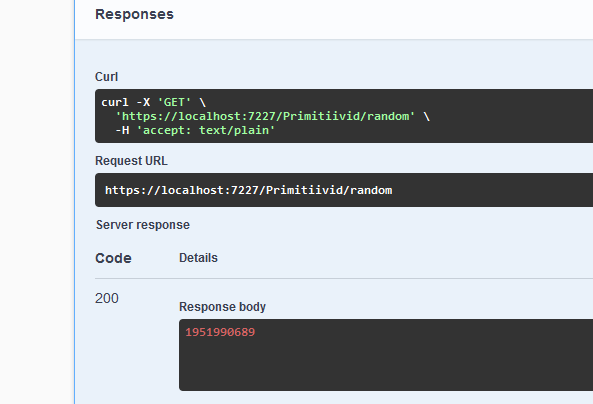
Task: Click the Details column header
Action: tap(198, 258)
